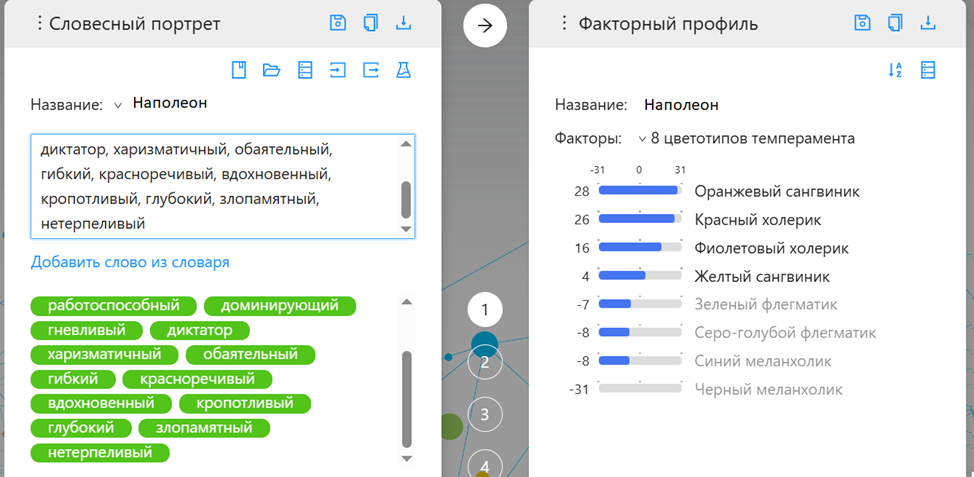974x477 pixels.
Task: Click copy icon in Словесный портрет header
Action: (371, 23)
